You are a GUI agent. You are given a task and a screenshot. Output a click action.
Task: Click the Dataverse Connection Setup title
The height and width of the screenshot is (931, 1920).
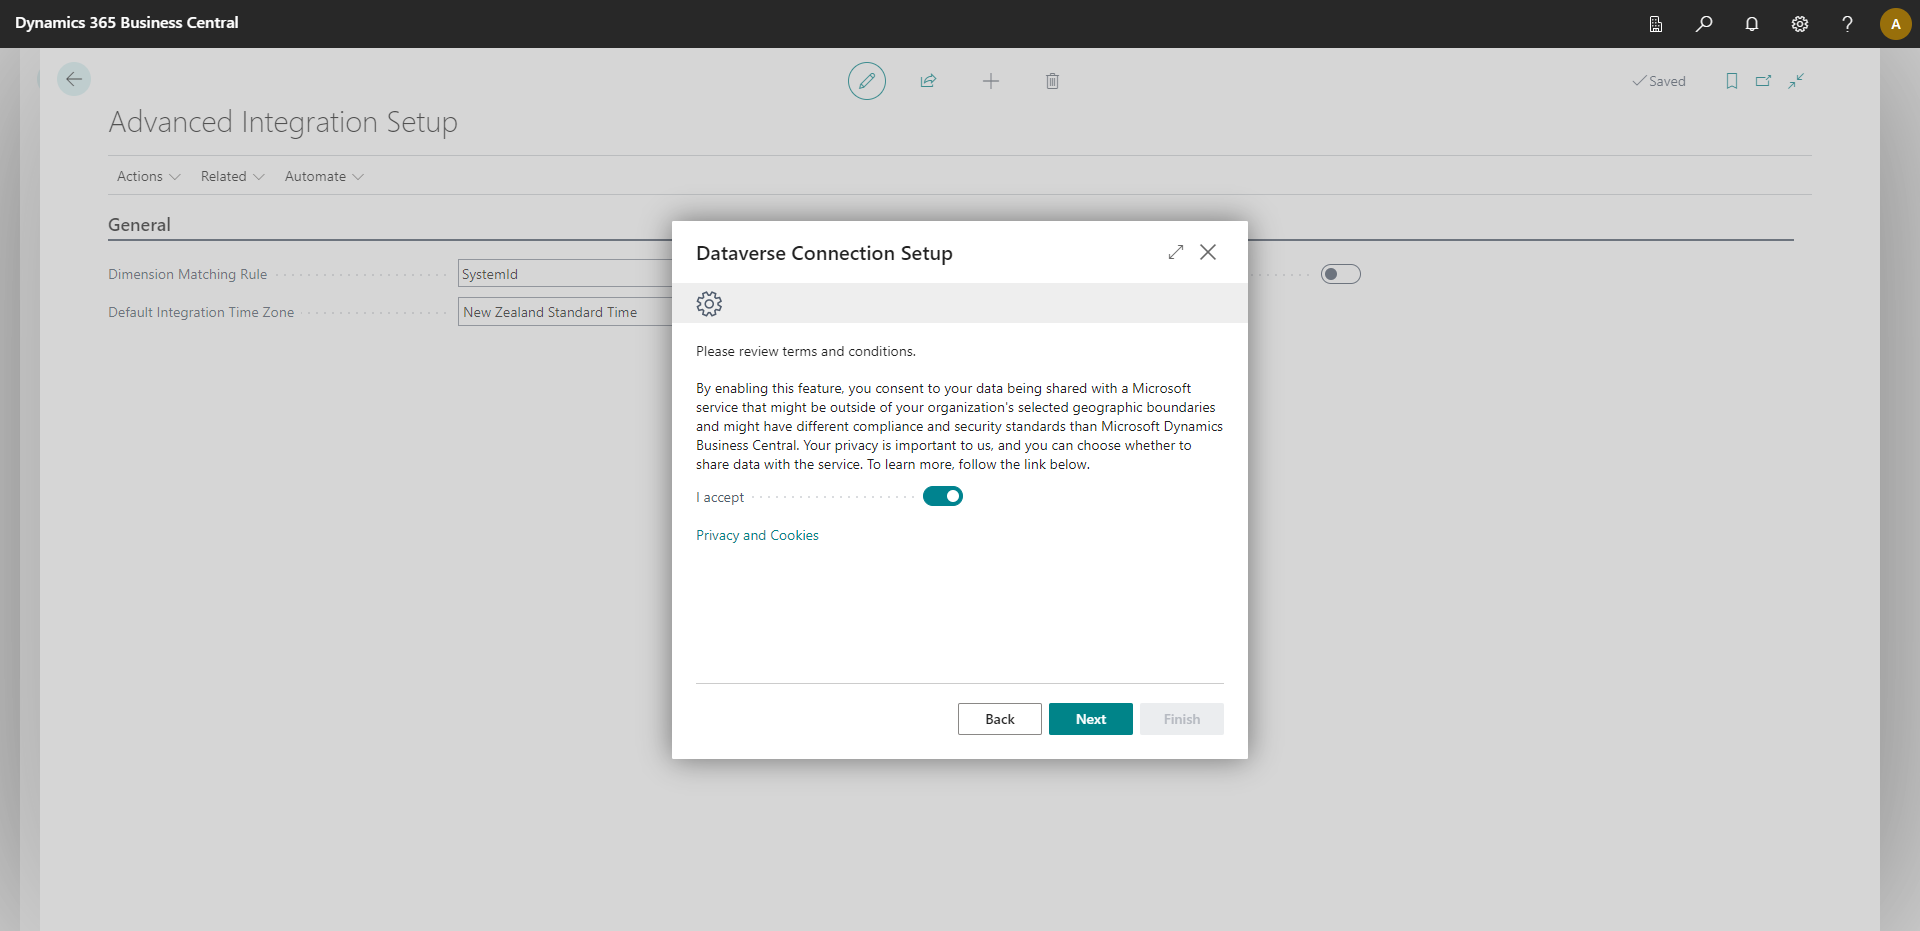tap(824, 253)
